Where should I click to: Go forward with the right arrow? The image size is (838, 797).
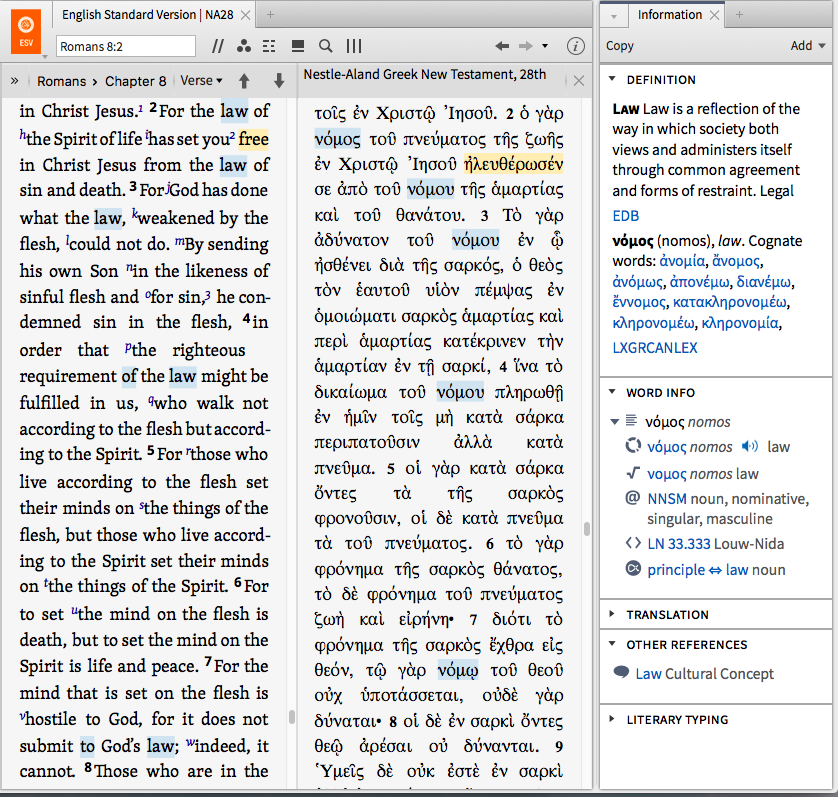point(526,46)
